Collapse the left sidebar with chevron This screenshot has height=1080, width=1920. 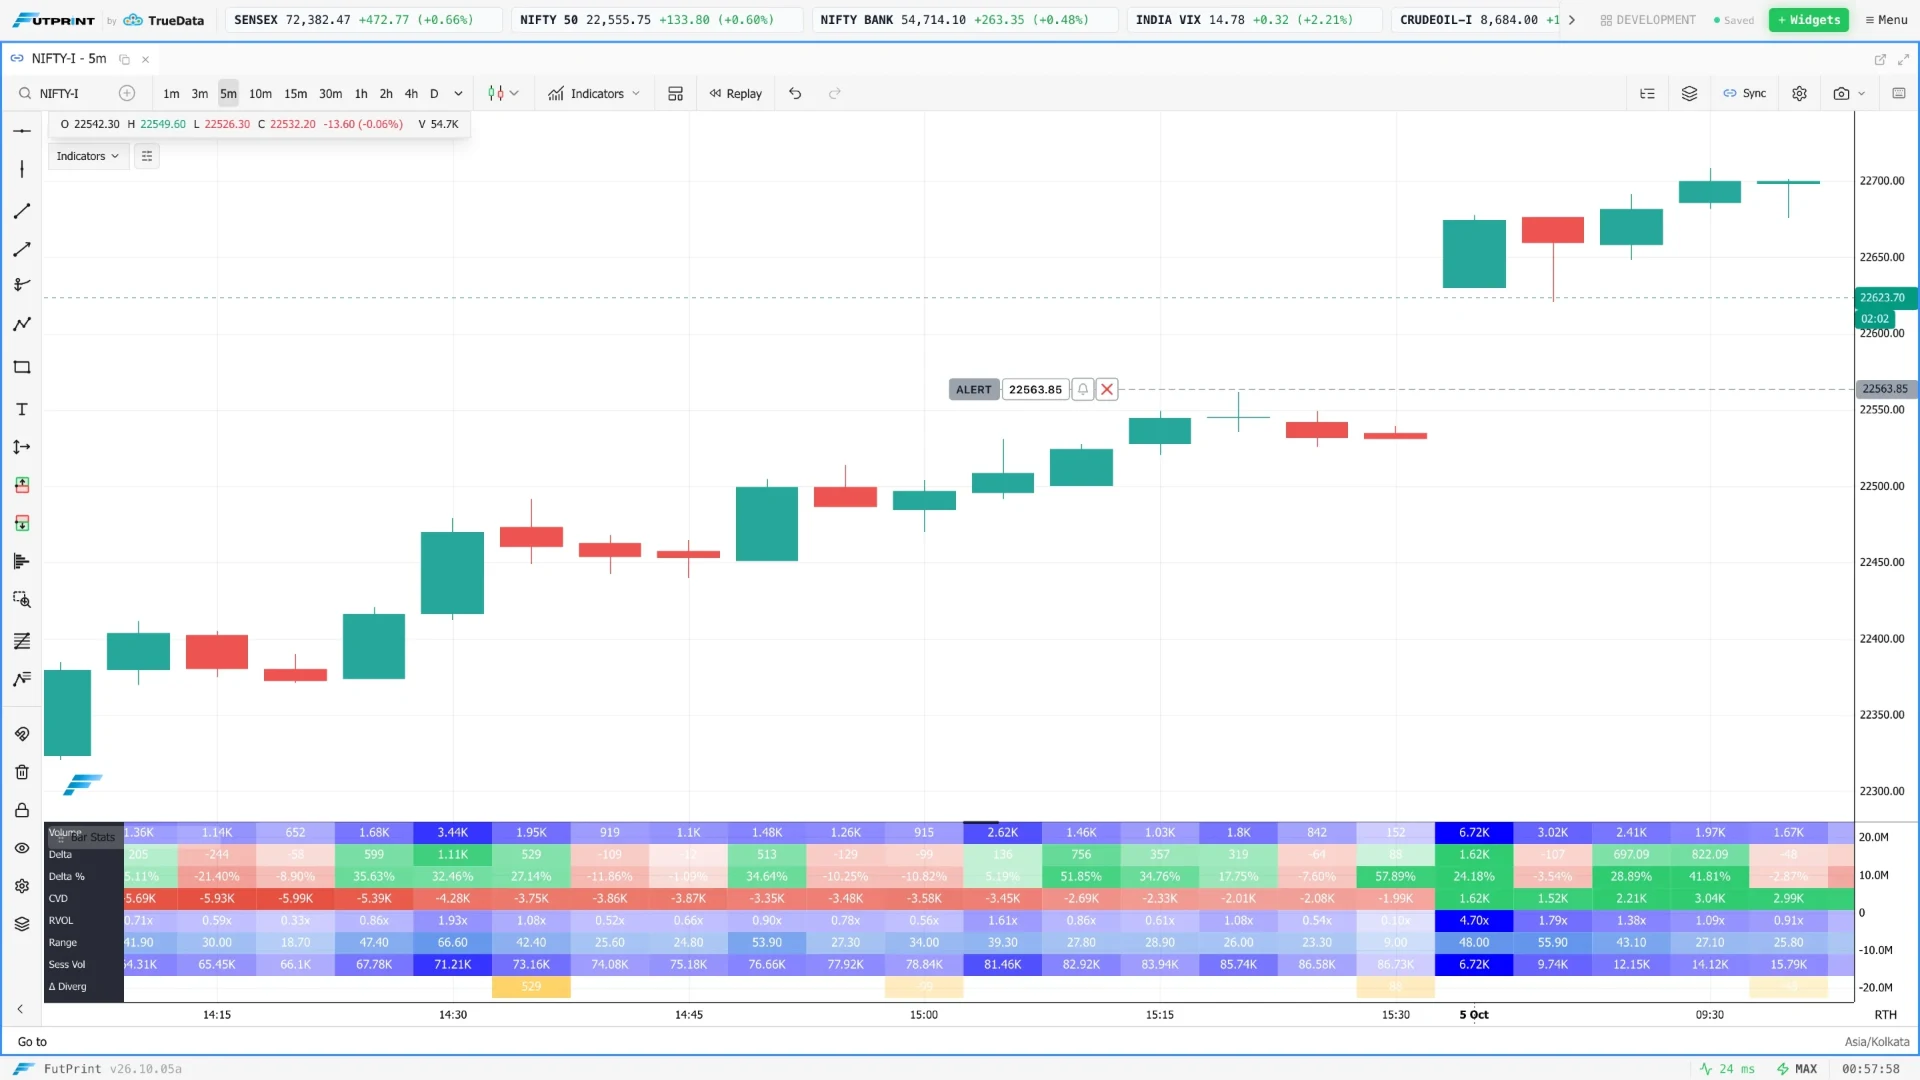(x=20, y=1009)
